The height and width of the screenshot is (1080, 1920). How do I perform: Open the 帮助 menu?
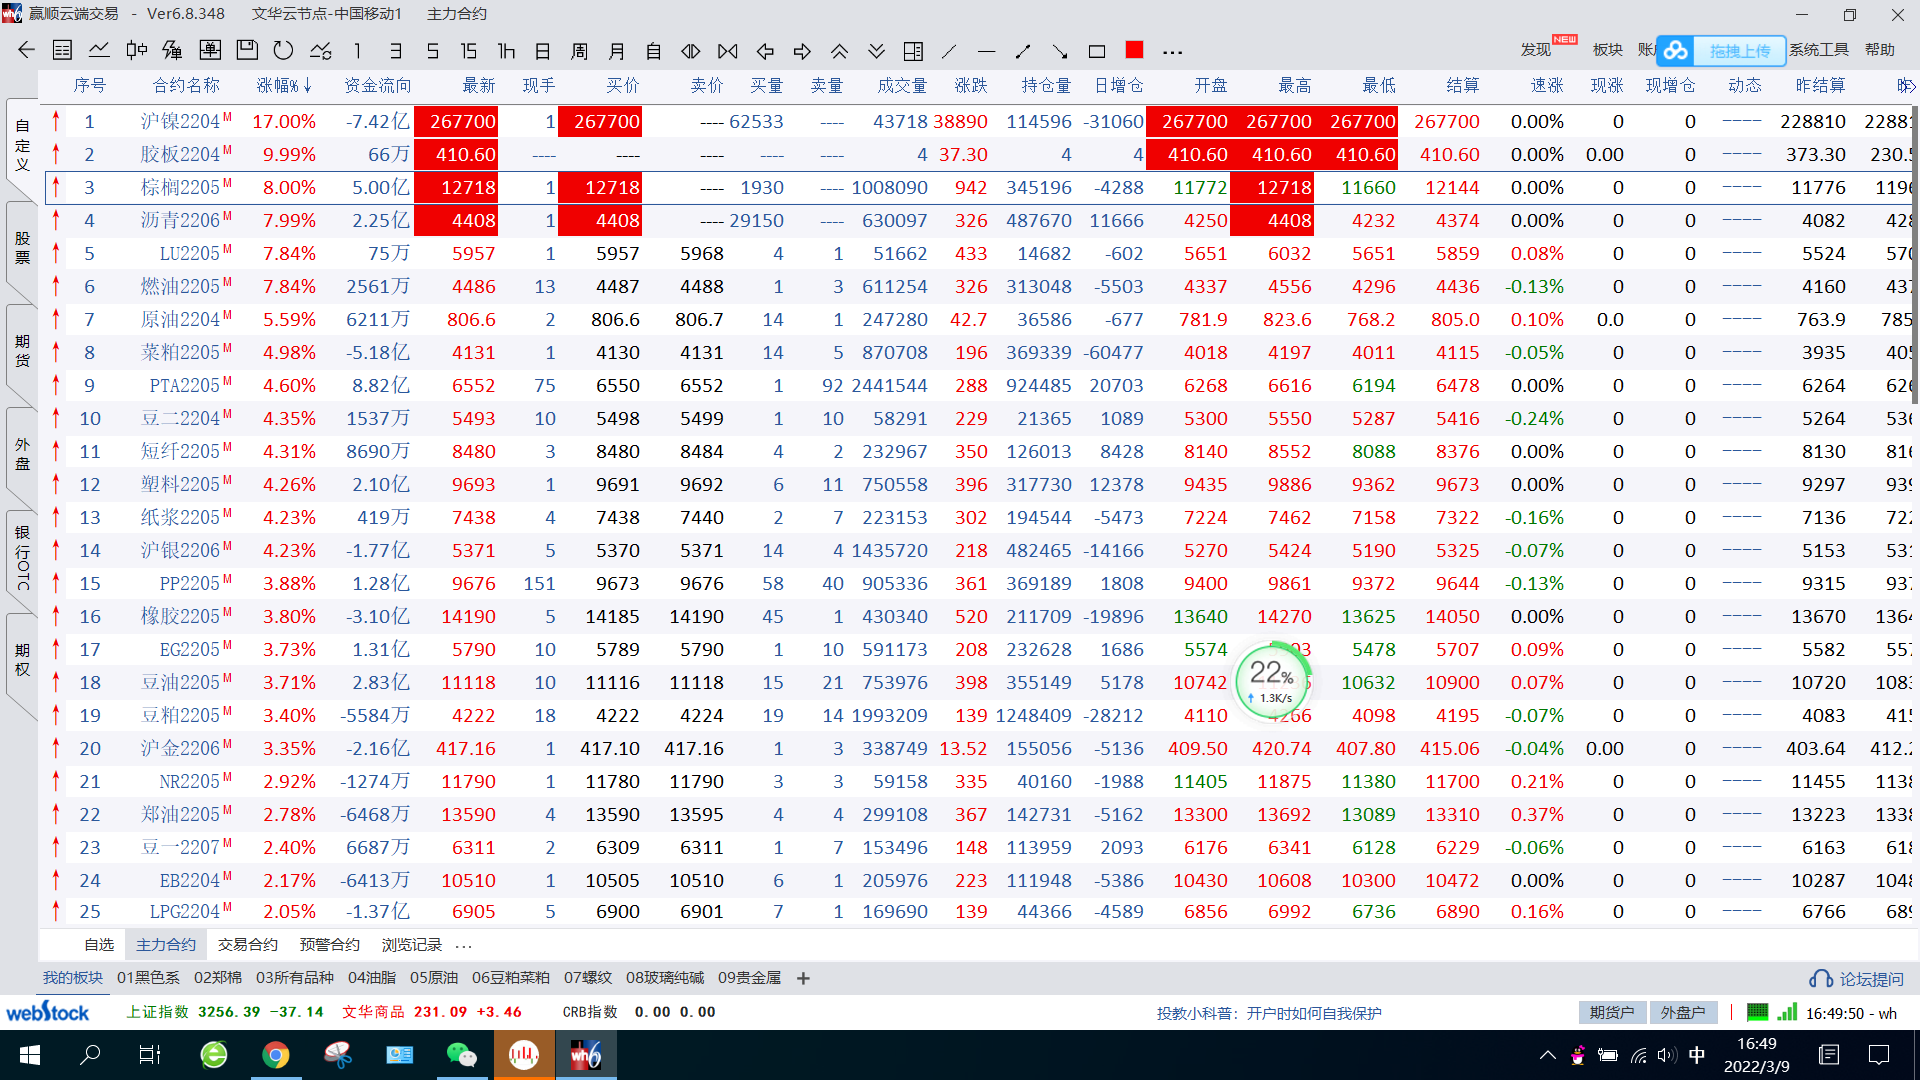pos(1880,50)
